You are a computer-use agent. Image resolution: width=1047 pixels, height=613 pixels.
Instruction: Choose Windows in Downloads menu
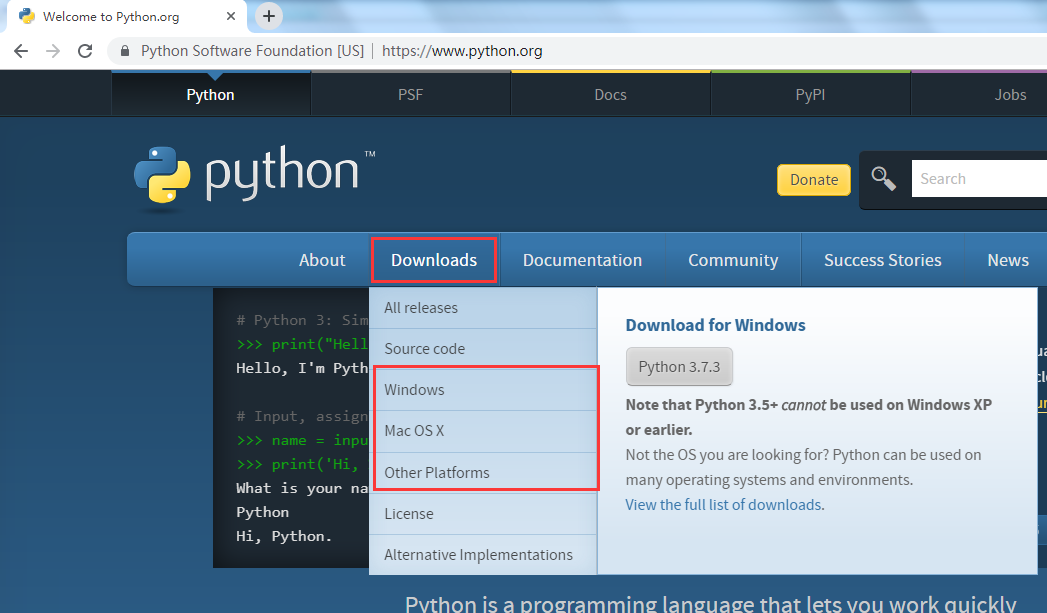[x=483, y=390]
